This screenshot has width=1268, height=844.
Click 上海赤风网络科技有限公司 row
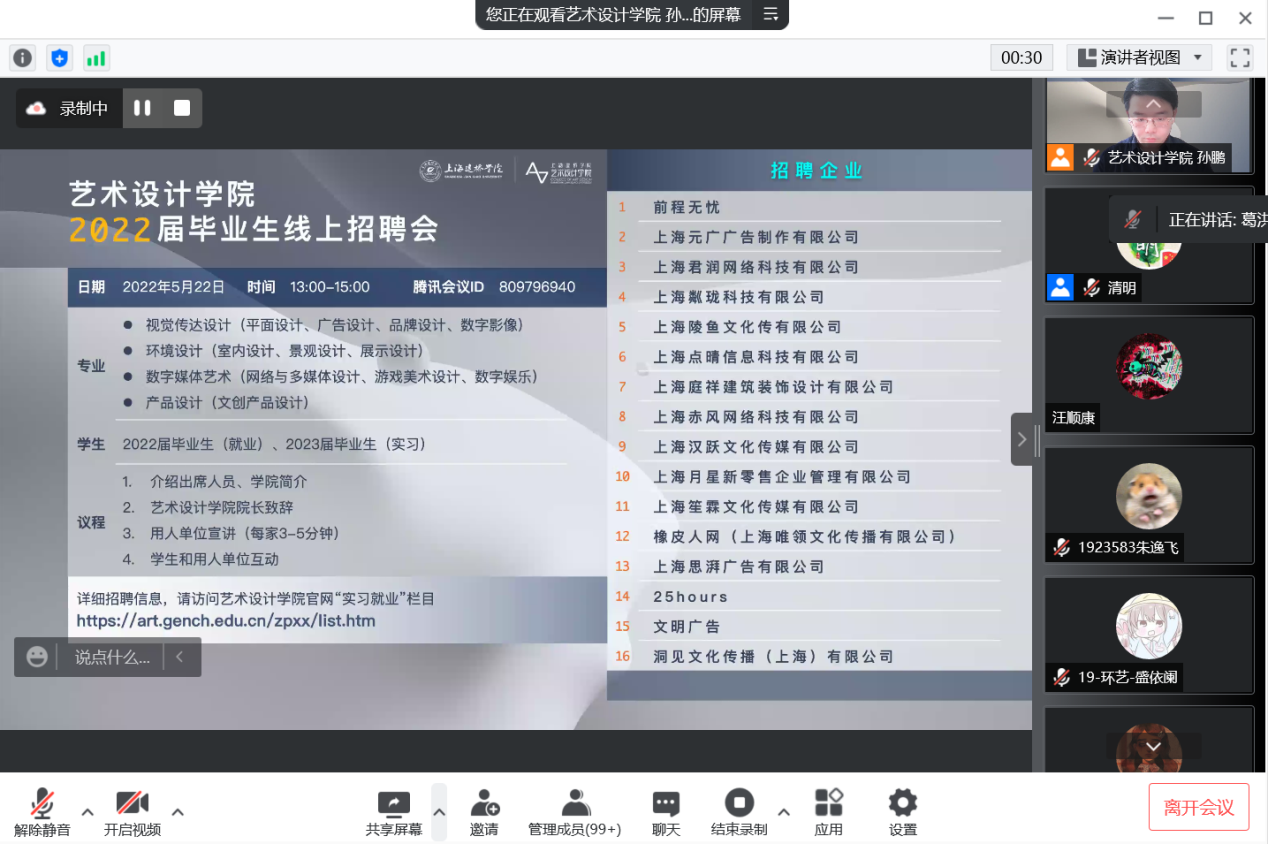coord(756,417)
